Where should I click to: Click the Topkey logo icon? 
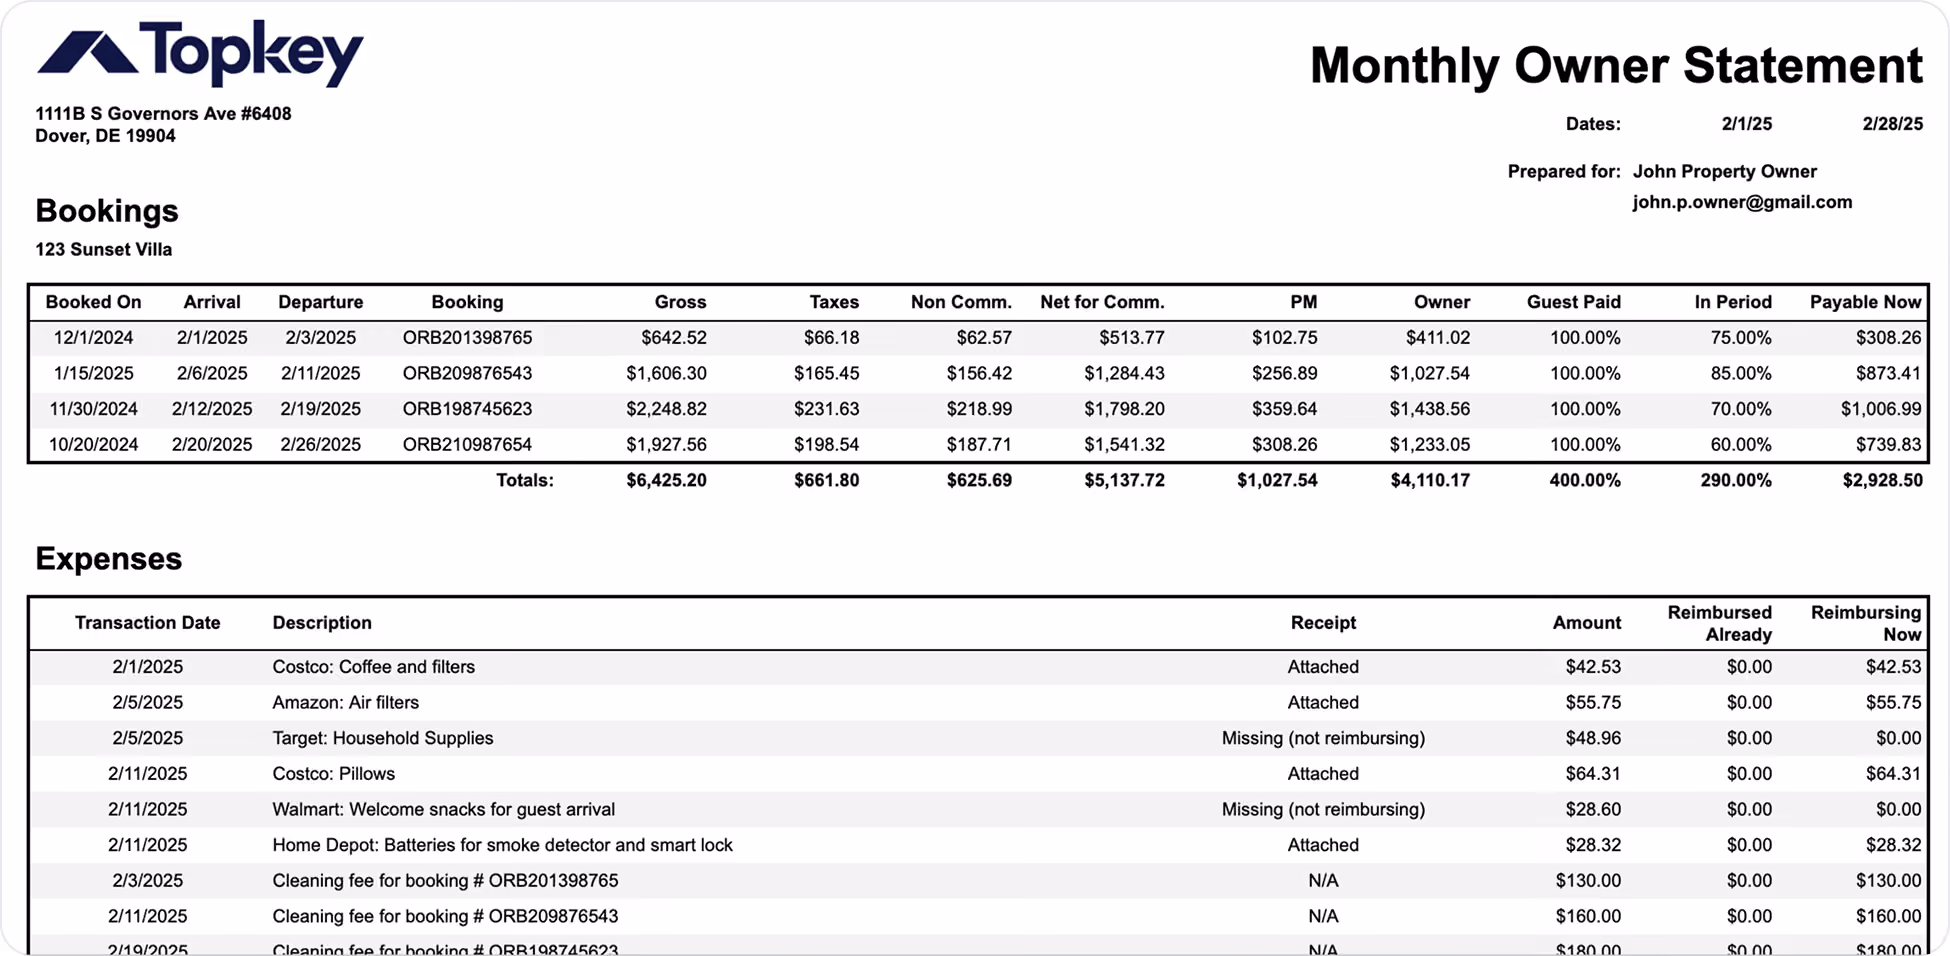(x=87, y=53)
